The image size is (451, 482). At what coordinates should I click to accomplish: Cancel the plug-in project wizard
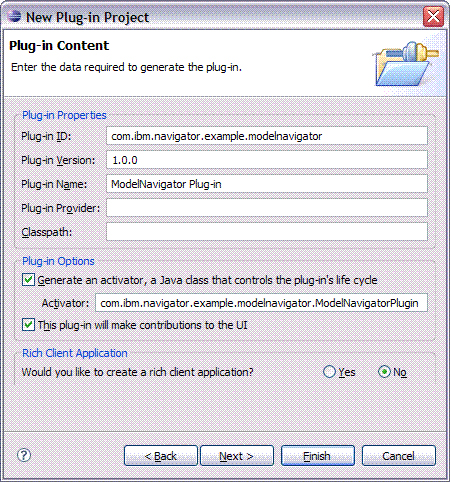tap(399, 455)
